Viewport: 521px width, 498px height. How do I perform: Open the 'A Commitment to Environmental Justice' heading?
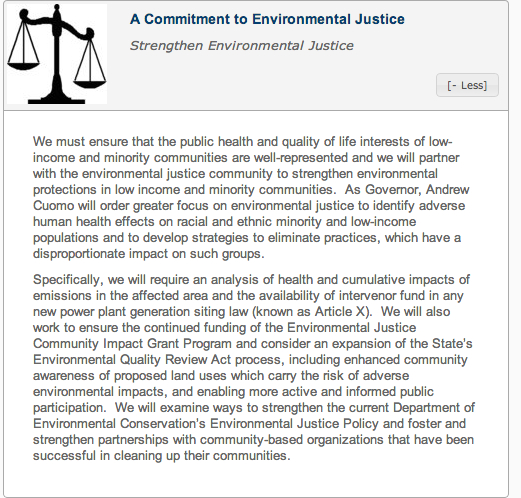[267, 19]
